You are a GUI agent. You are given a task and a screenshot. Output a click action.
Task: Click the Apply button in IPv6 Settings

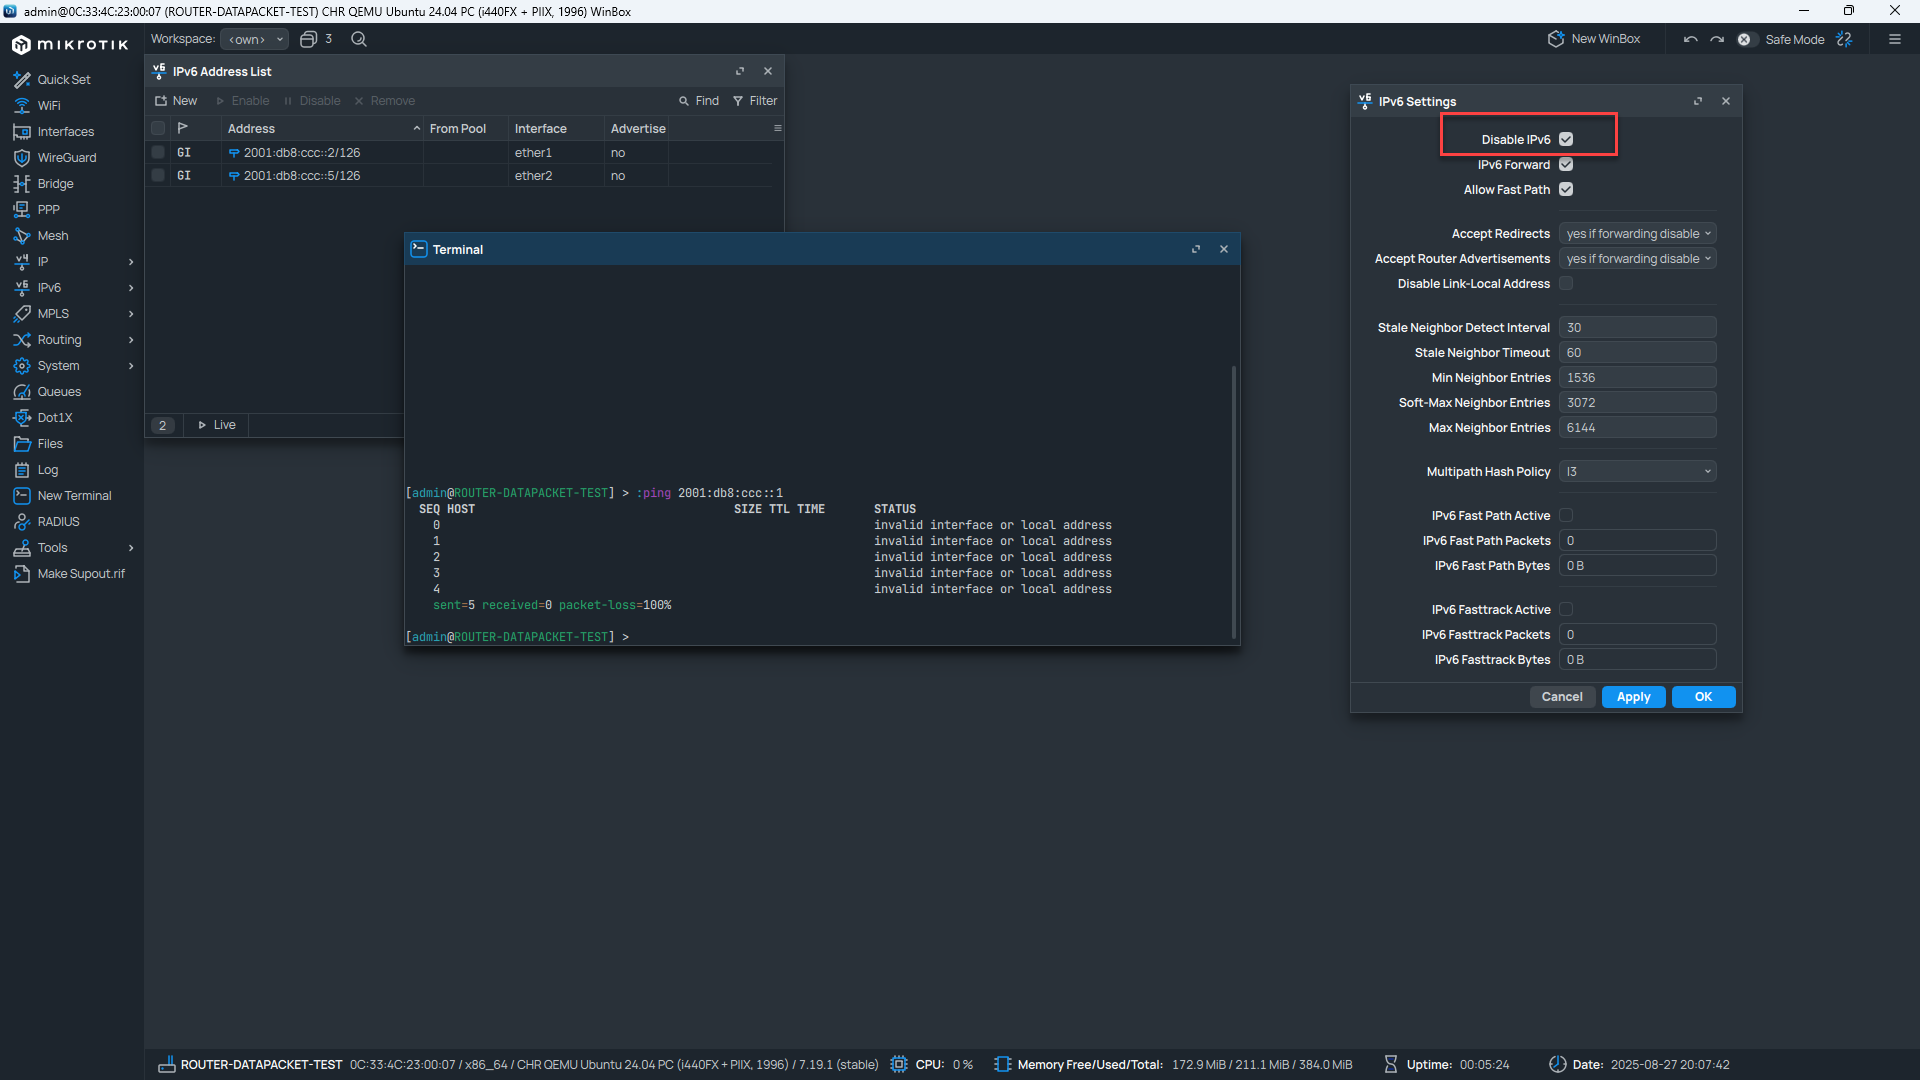tap(1633, 697)
